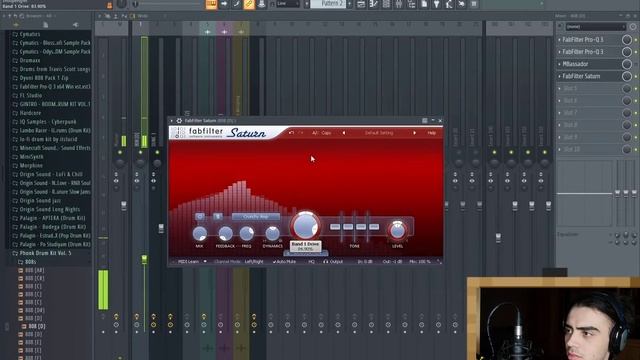
Task: Select second FabFilter Pro-Q 3 slot
Action: click(588, 52)
